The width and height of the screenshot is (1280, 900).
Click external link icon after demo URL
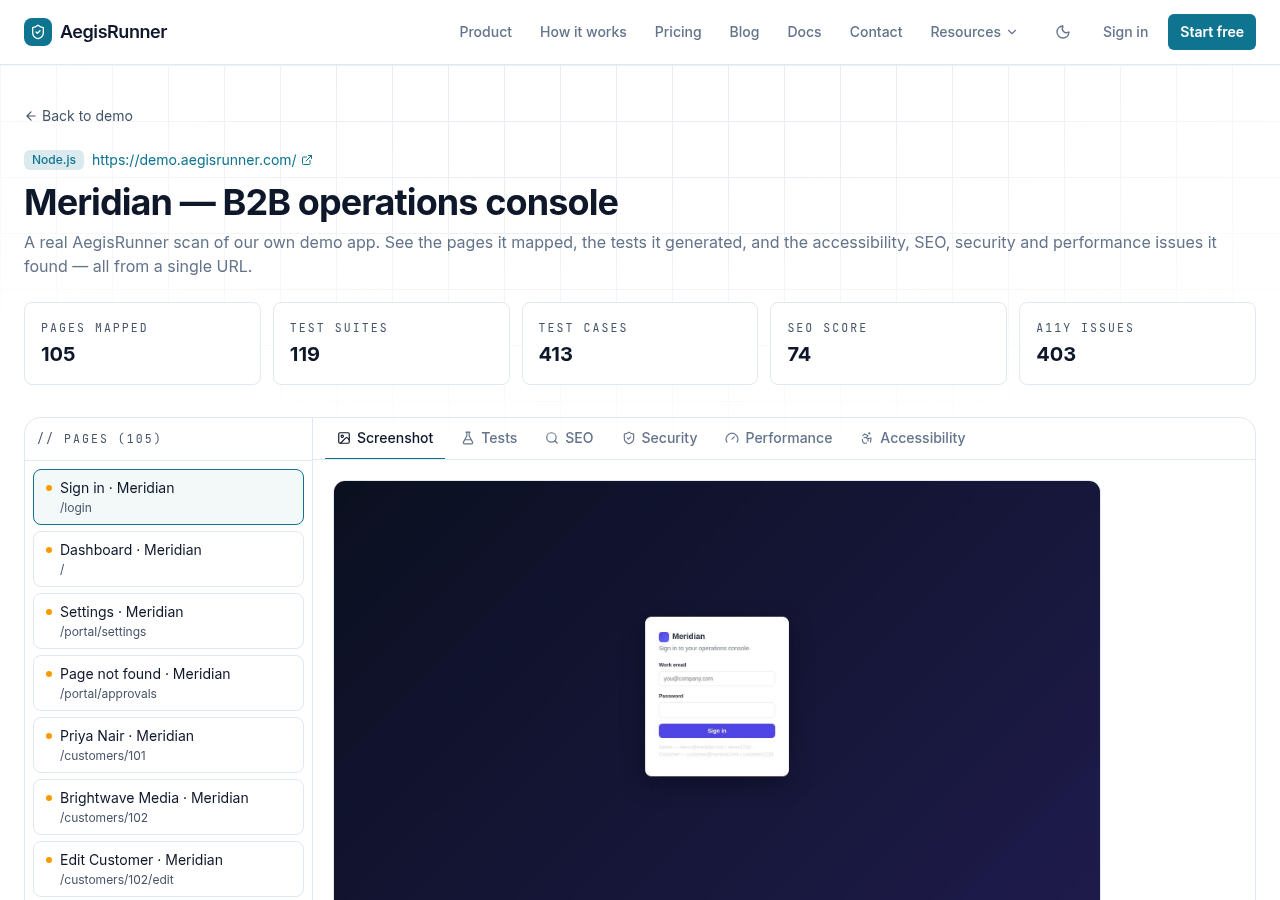pyautogui.click(x=307, y=160)
